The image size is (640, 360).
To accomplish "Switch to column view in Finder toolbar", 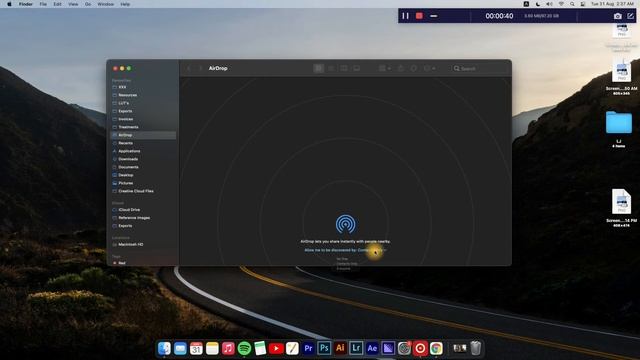I will pyautogui.click(x=344, y=68).
